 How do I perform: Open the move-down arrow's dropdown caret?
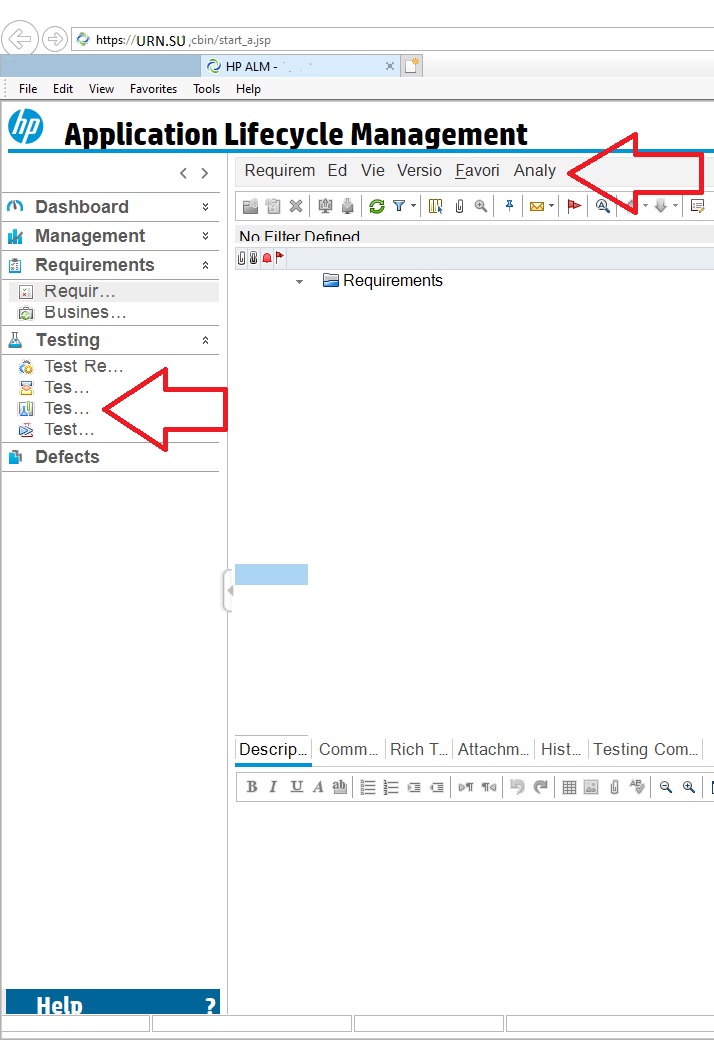click(x=675, y=206)
